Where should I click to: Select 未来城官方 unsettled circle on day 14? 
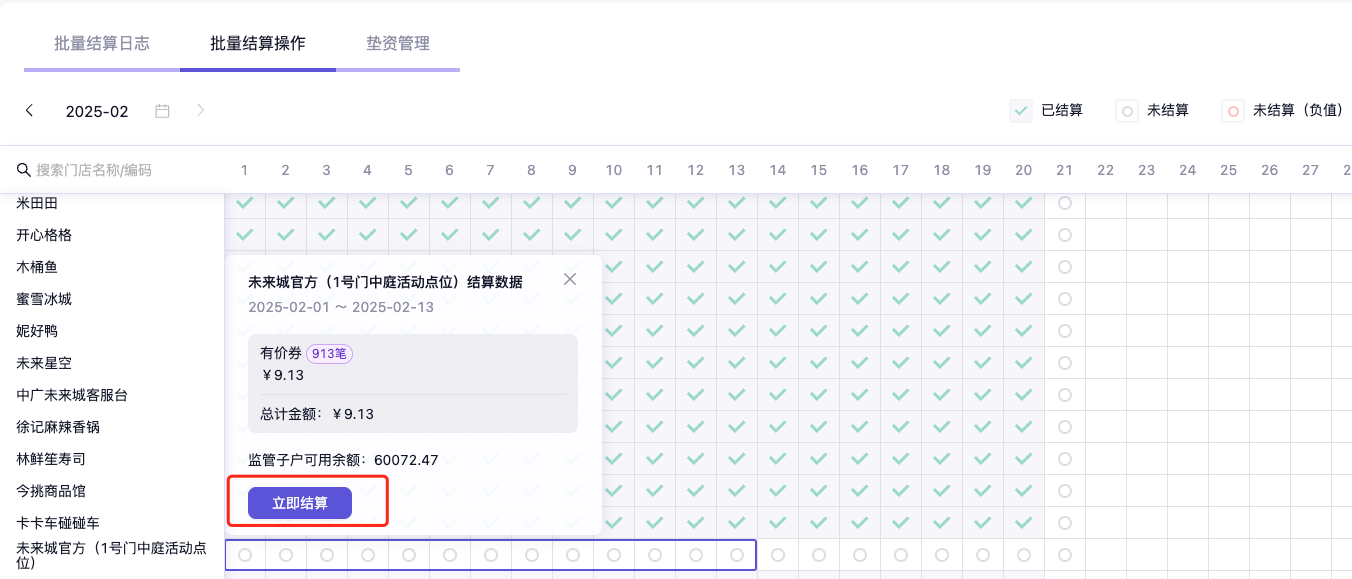click(778, 554)
